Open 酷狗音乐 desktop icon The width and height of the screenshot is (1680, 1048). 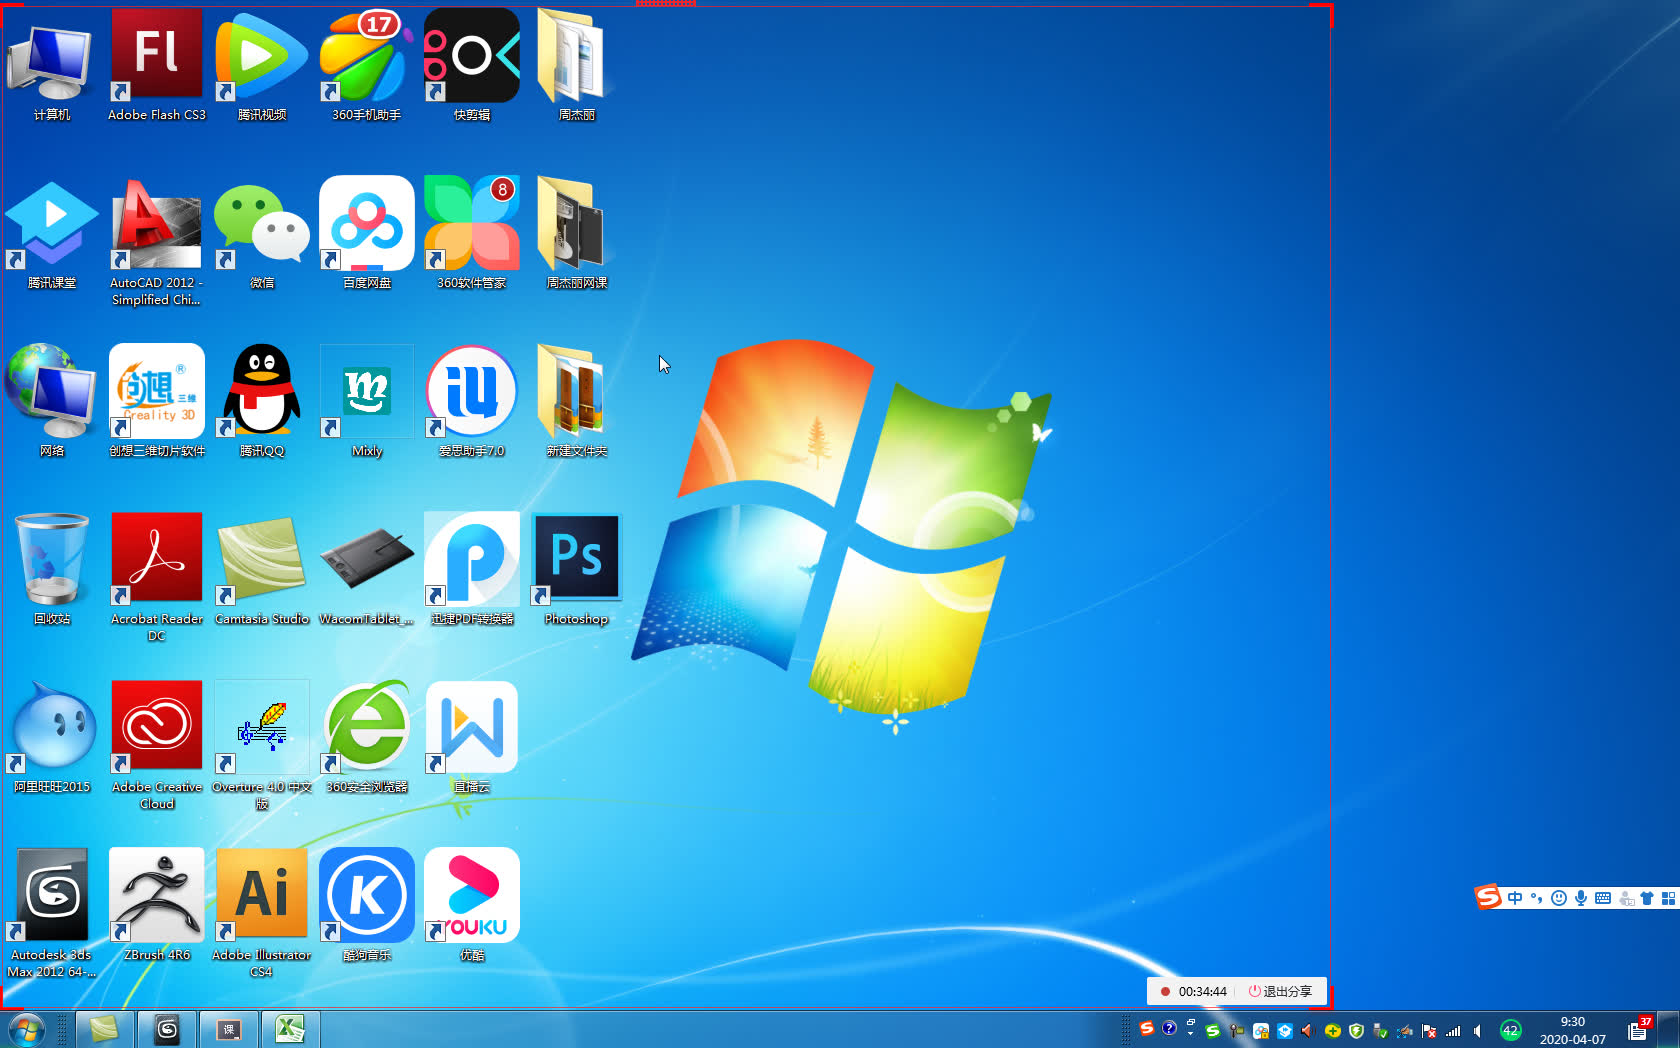pyautogui.click(x=367, y=905)
